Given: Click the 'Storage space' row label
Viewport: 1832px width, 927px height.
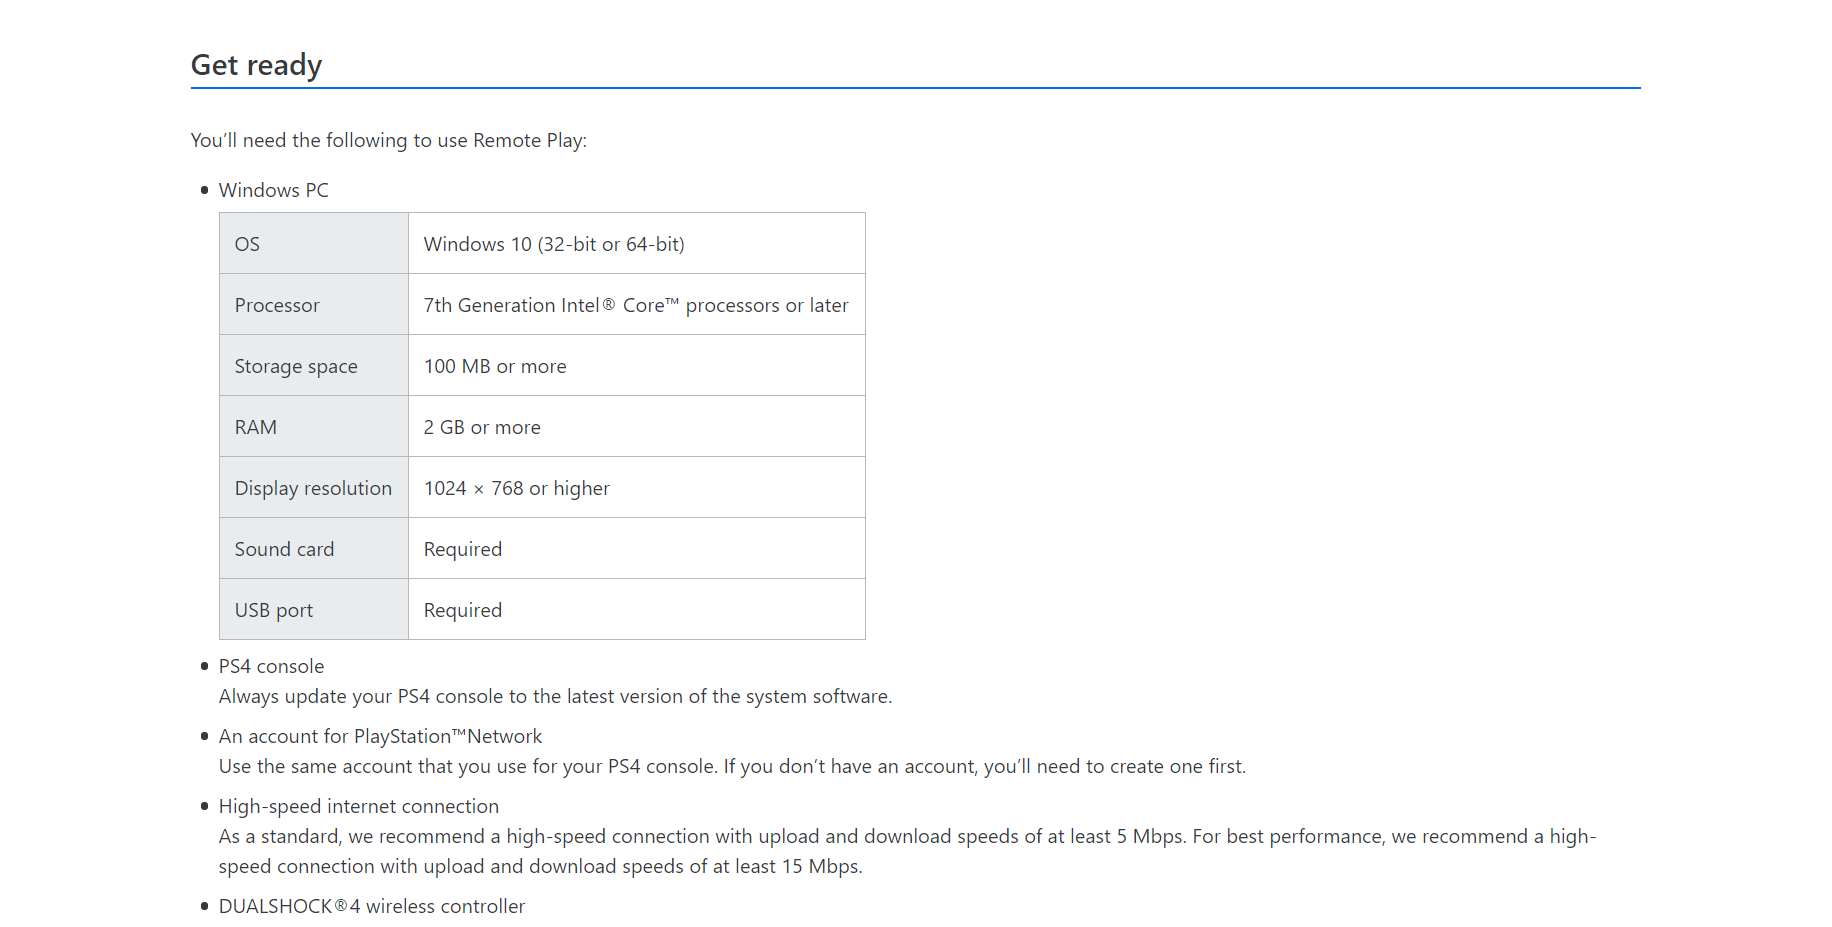Looking at the screenshot, I should coord(296,367).
